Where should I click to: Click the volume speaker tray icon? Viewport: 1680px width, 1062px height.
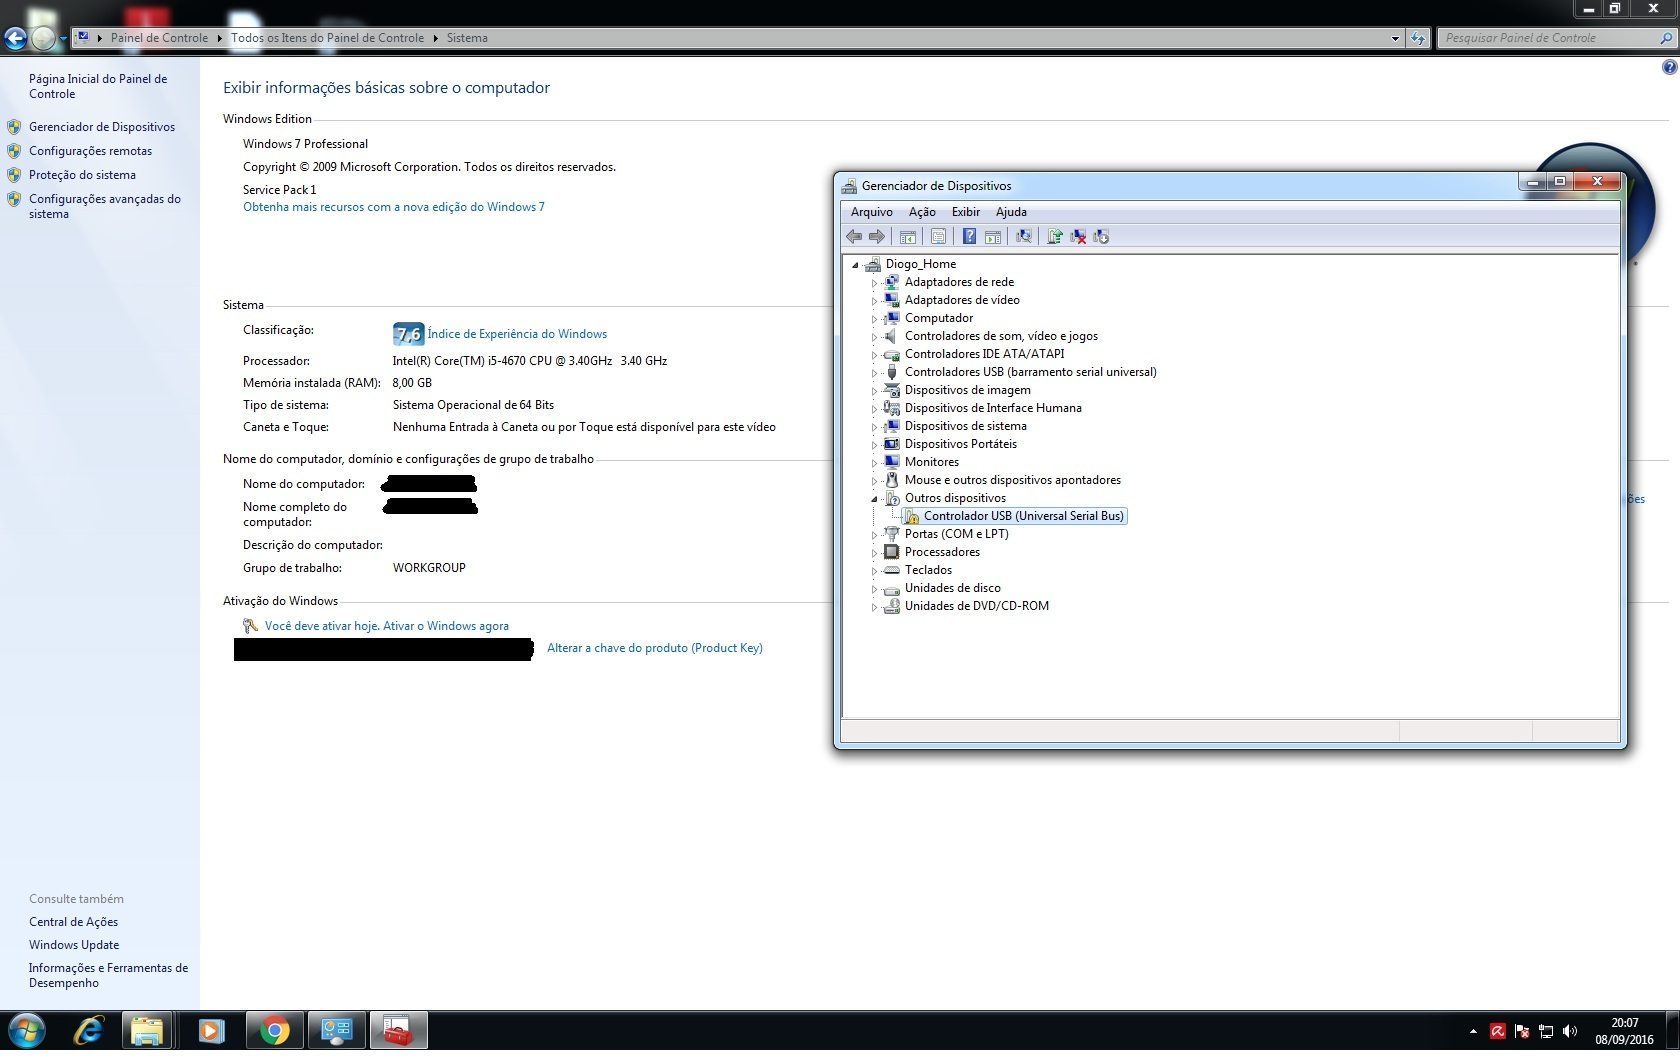(x=1570, y=1031)
